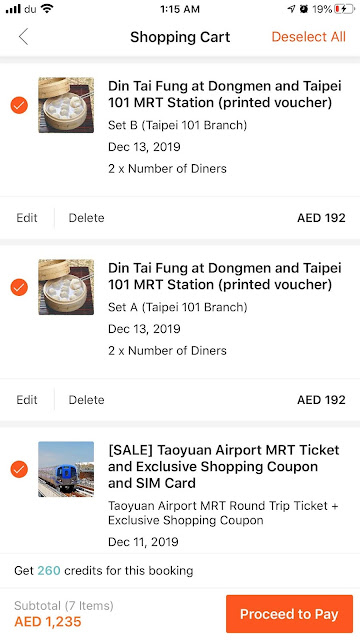Tap the back arrow icon
This screenshot has height=640, width=360.
pos(23,37)
